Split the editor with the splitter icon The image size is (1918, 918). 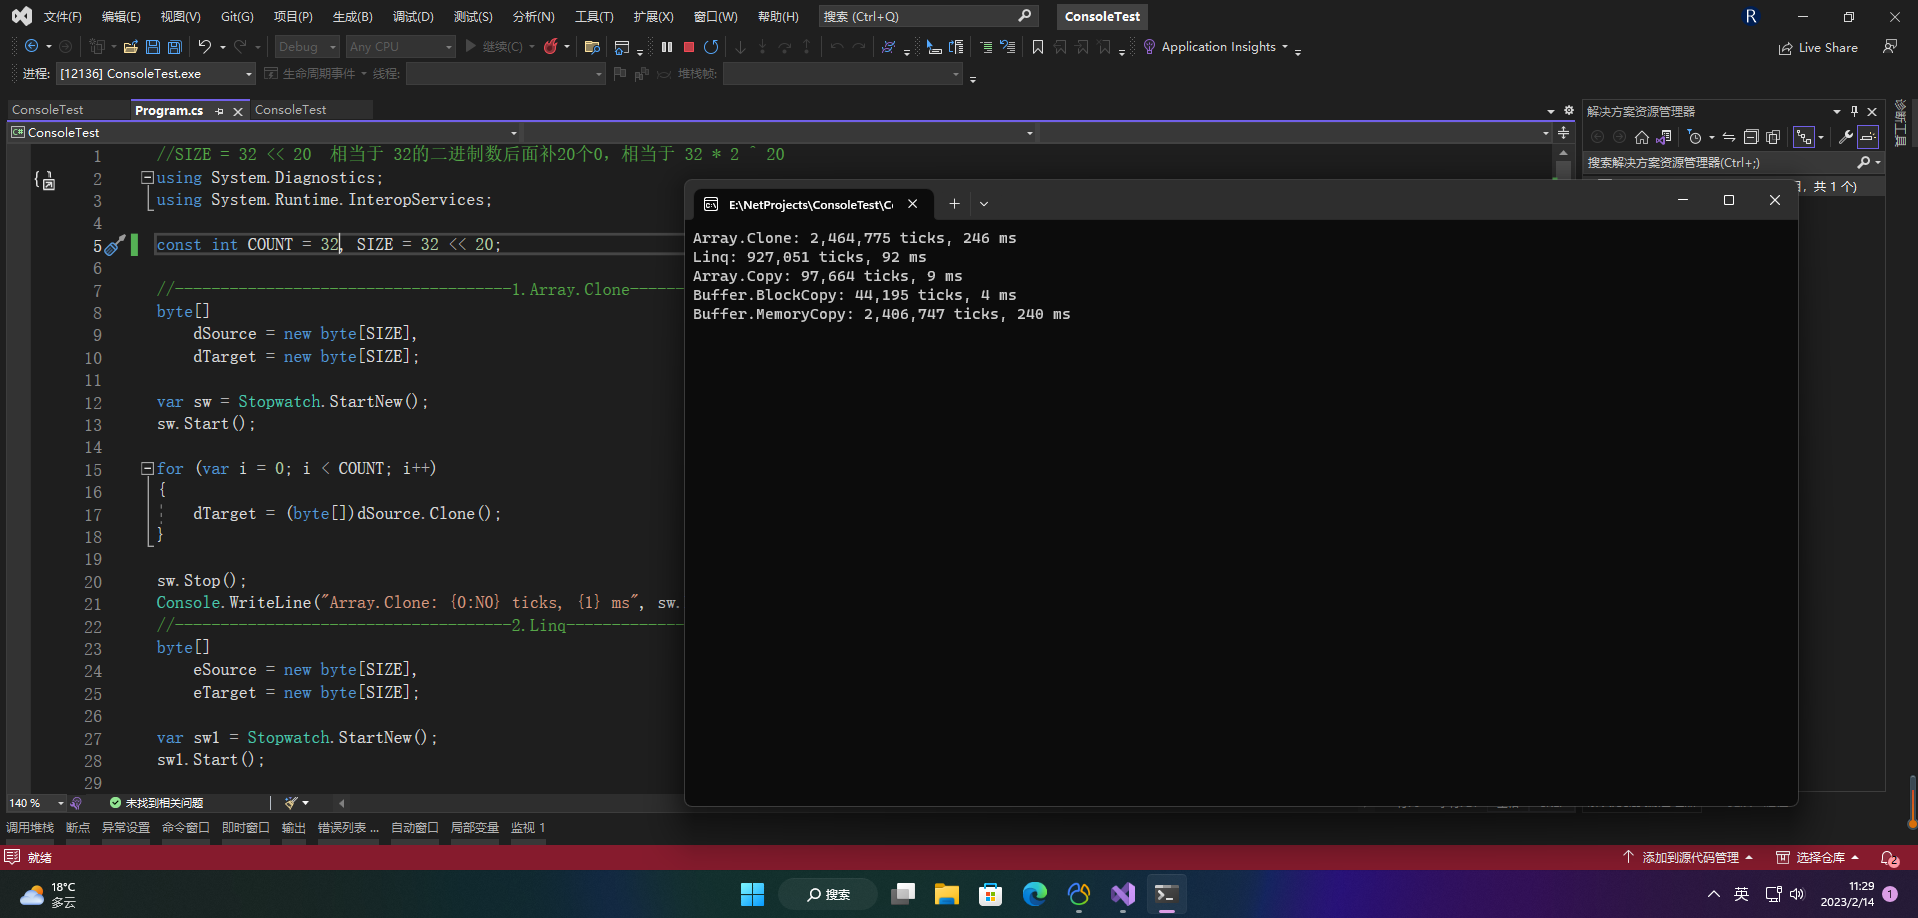coord(1563,133)
